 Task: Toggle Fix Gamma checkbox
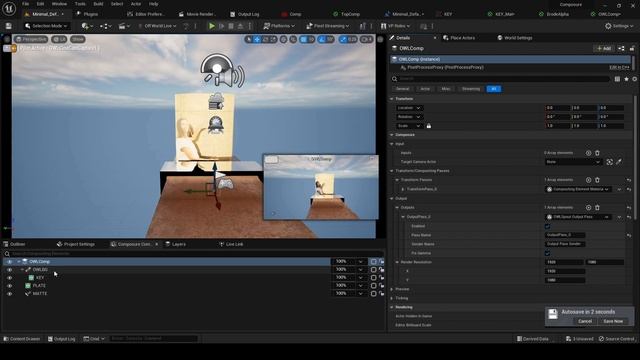(x=547, y=253)
